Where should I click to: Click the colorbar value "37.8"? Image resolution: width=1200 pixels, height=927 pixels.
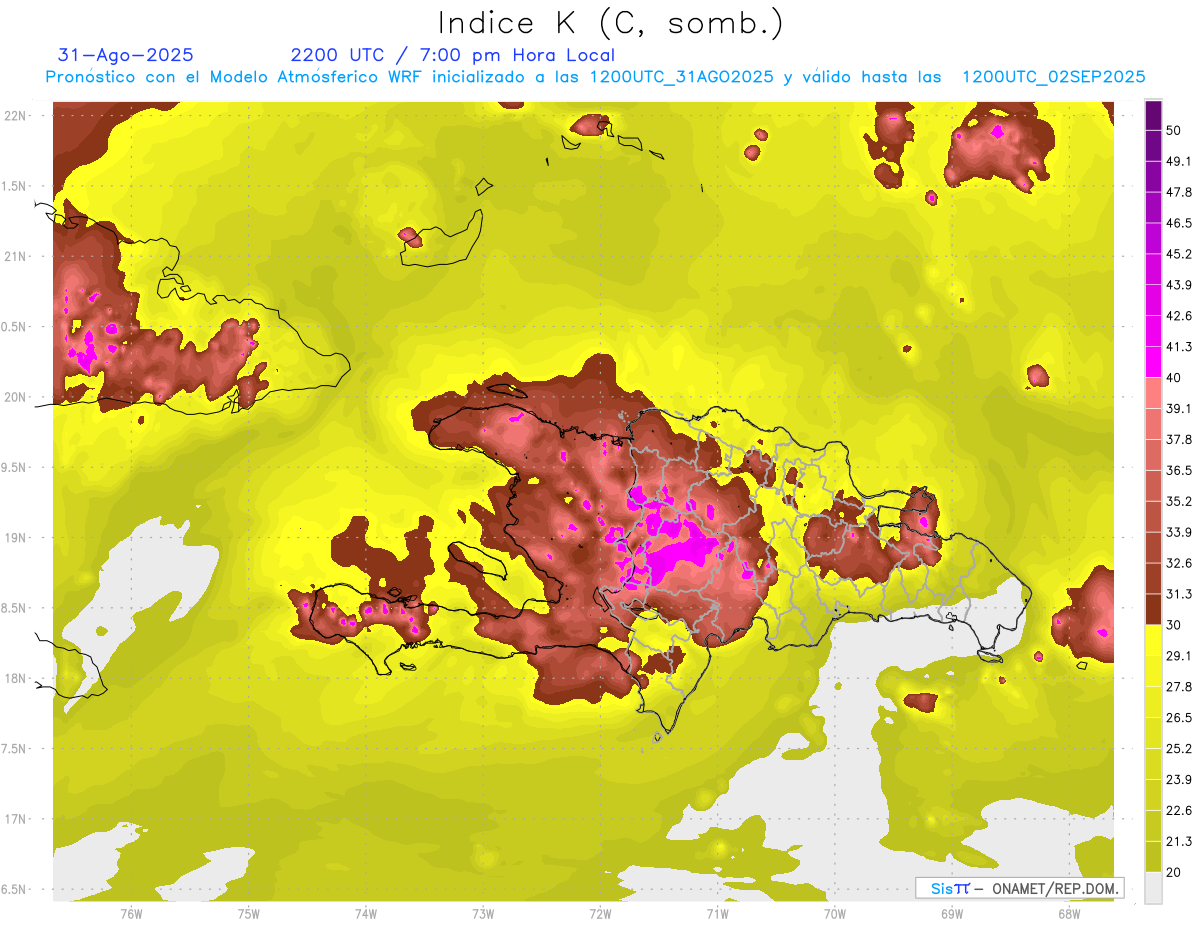point(1179,439)
